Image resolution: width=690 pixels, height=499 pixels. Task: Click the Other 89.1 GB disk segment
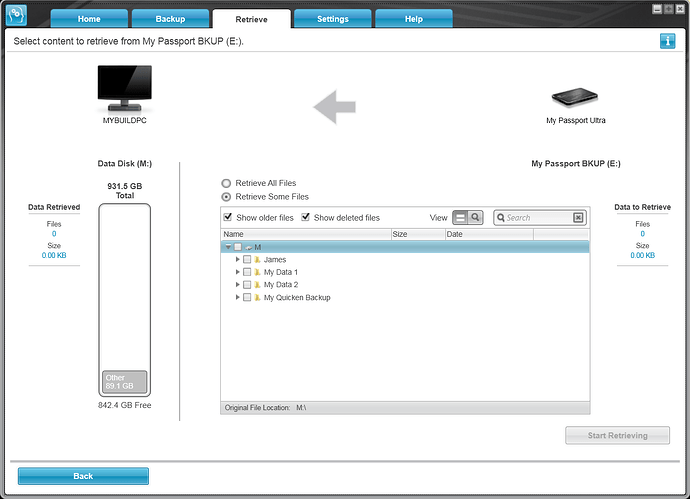tap(125, 382)
